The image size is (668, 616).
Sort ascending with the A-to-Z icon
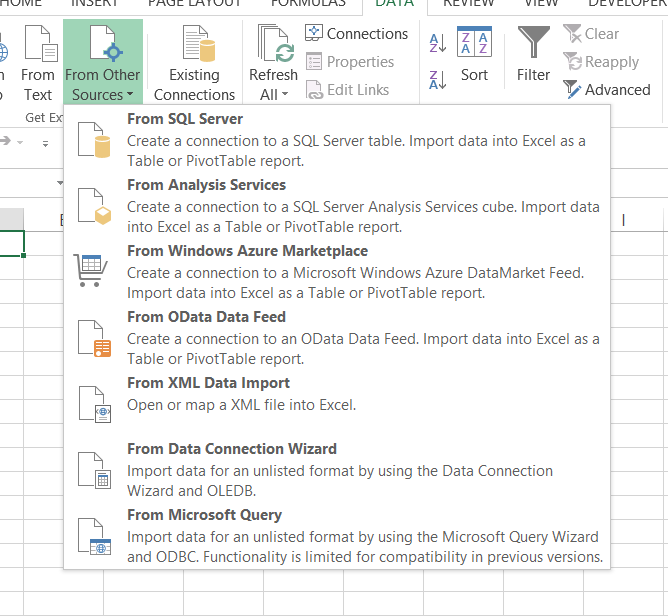[437, 43]
